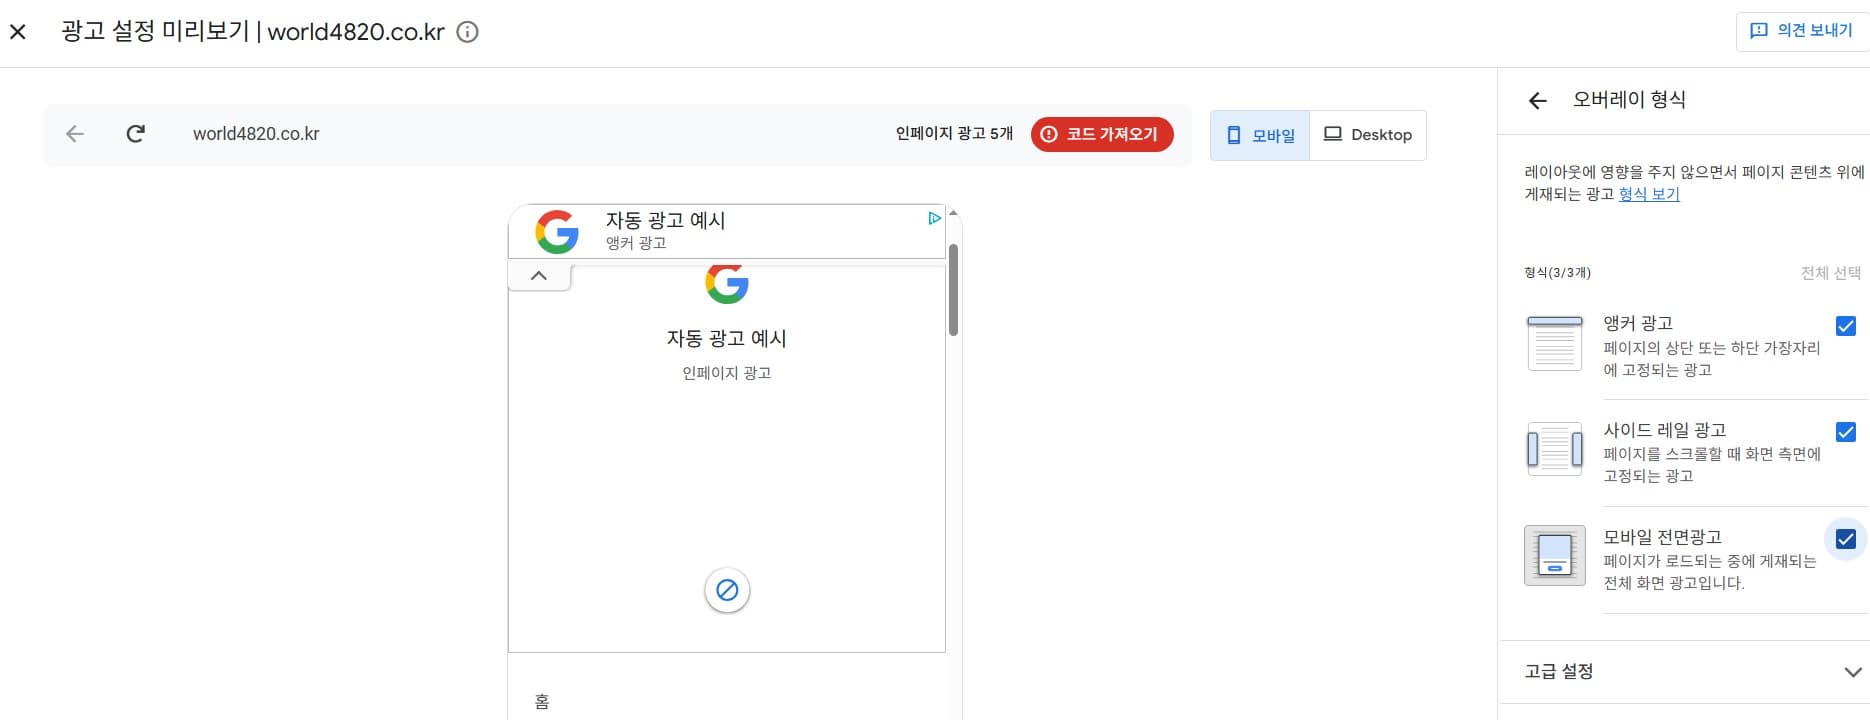Uncheck the 앵커 광고 checkbox
1870x720 pixels.
click(x=1846, y=326)
